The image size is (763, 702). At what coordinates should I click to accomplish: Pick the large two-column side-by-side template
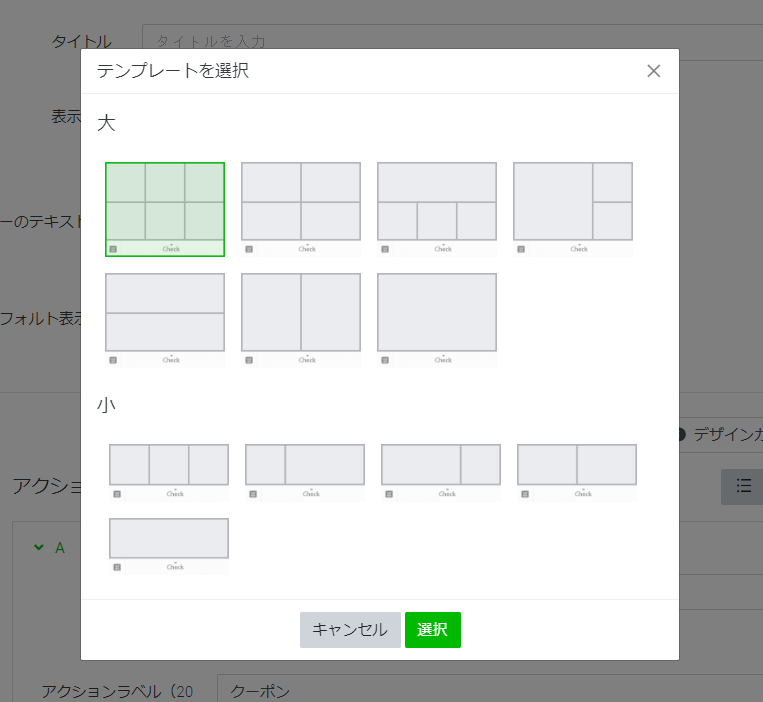(301, 320)
